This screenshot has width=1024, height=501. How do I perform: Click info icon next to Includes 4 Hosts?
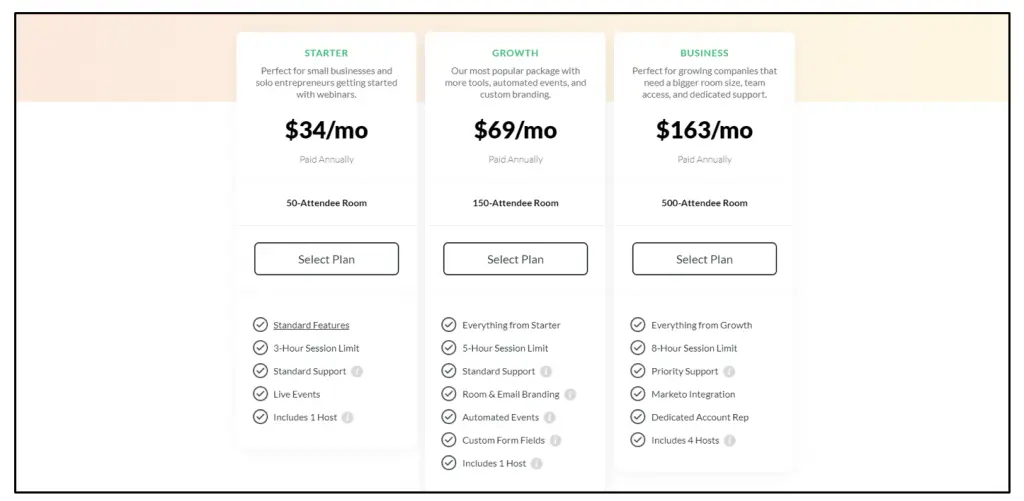pyautogui.click(x=730, y=440)
